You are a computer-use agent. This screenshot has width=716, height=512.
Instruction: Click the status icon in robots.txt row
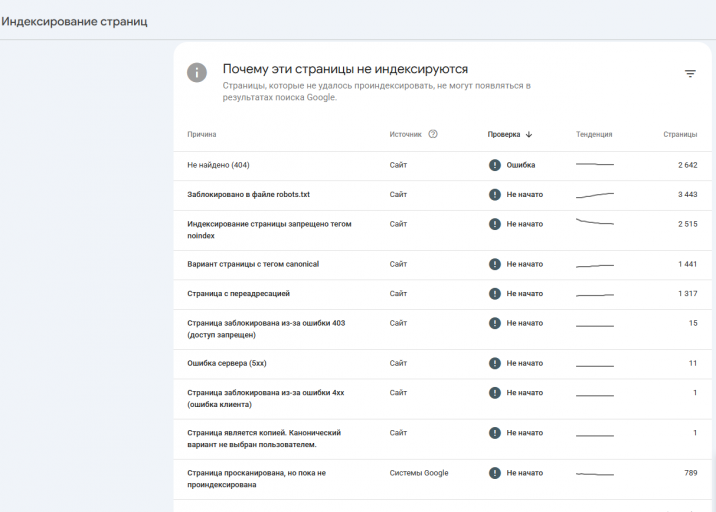point(495,195)
